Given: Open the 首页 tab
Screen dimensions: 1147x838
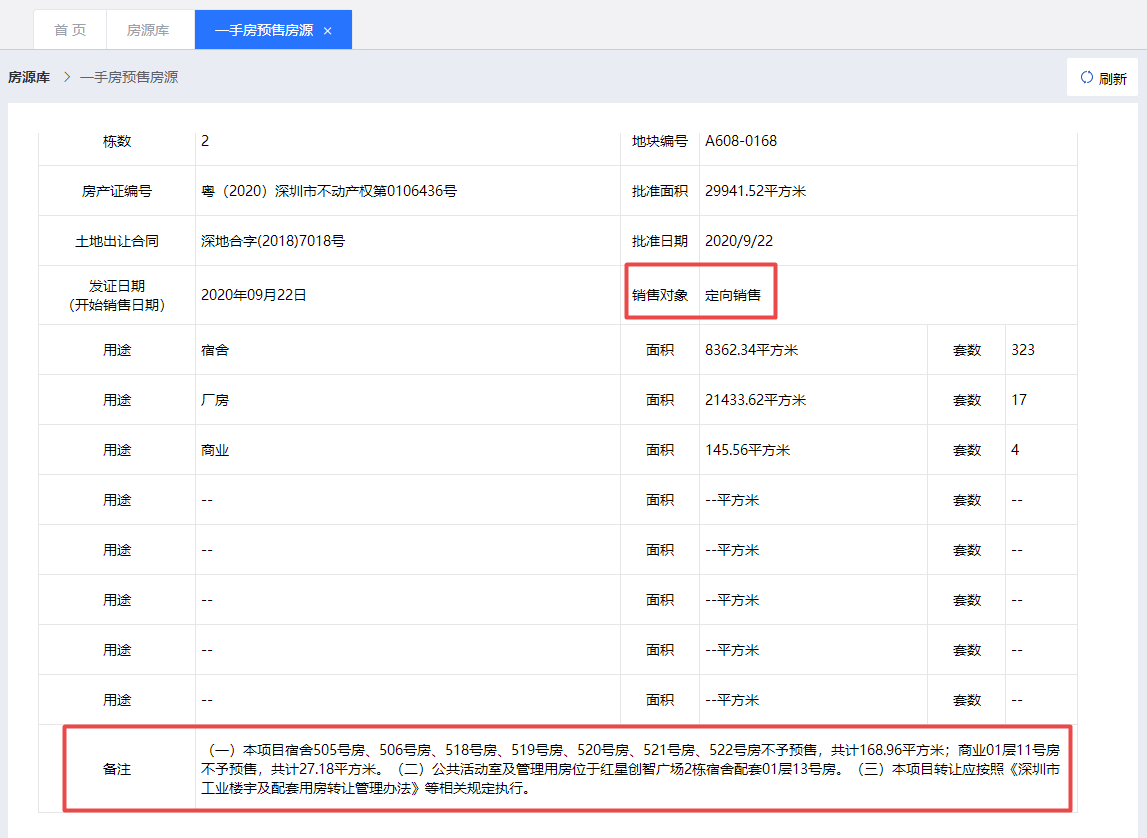Looking at the screenshot, I should tap(70, 30).
